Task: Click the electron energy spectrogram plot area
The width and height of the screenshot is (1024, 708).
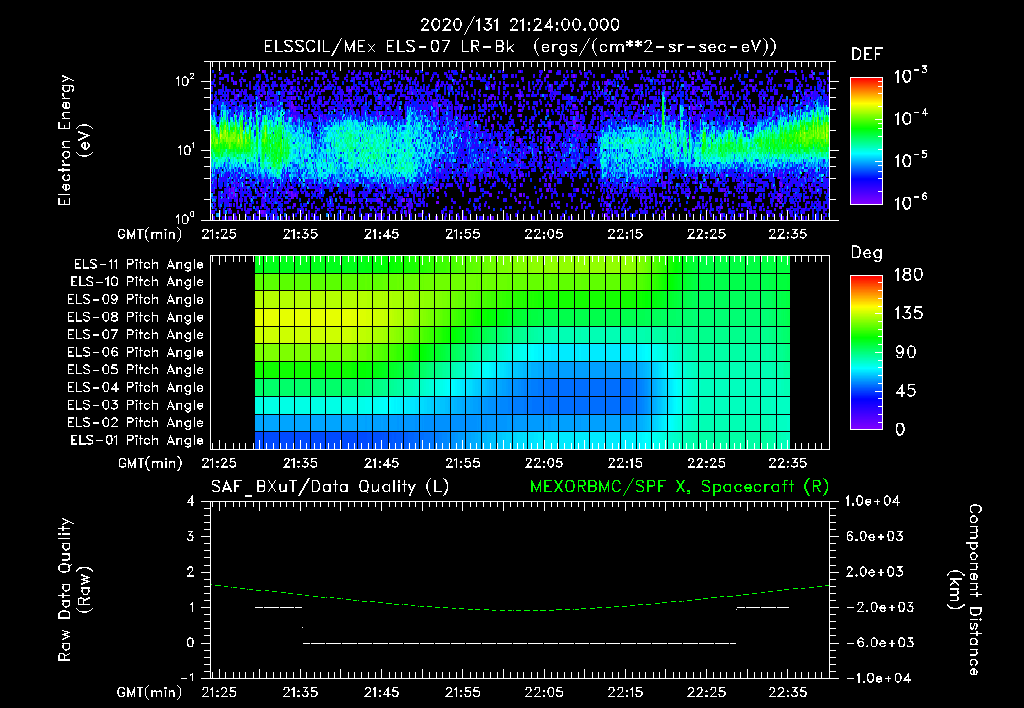Action: pyautogui.click(x=520, y=141)
